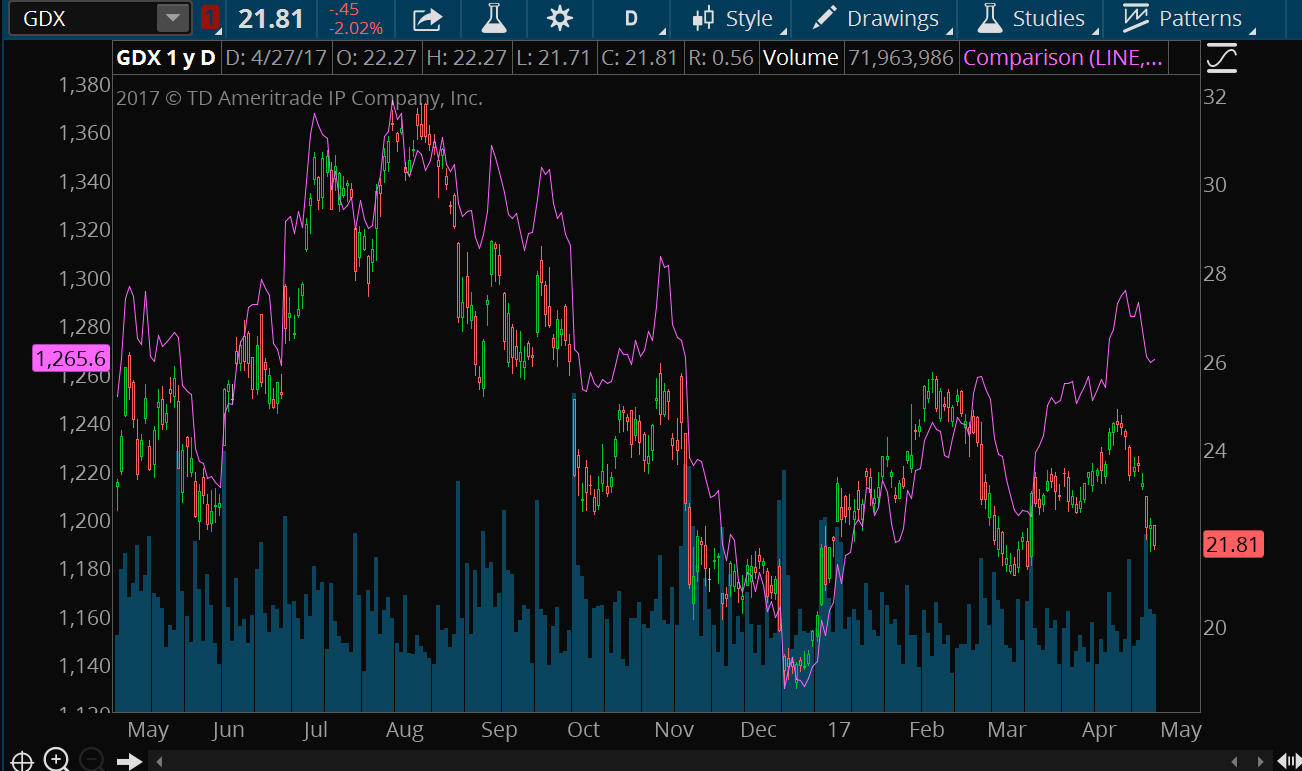Click the large 21.81 last price in toolbar
1302x771 pixels.
click(x=271, y=18)
